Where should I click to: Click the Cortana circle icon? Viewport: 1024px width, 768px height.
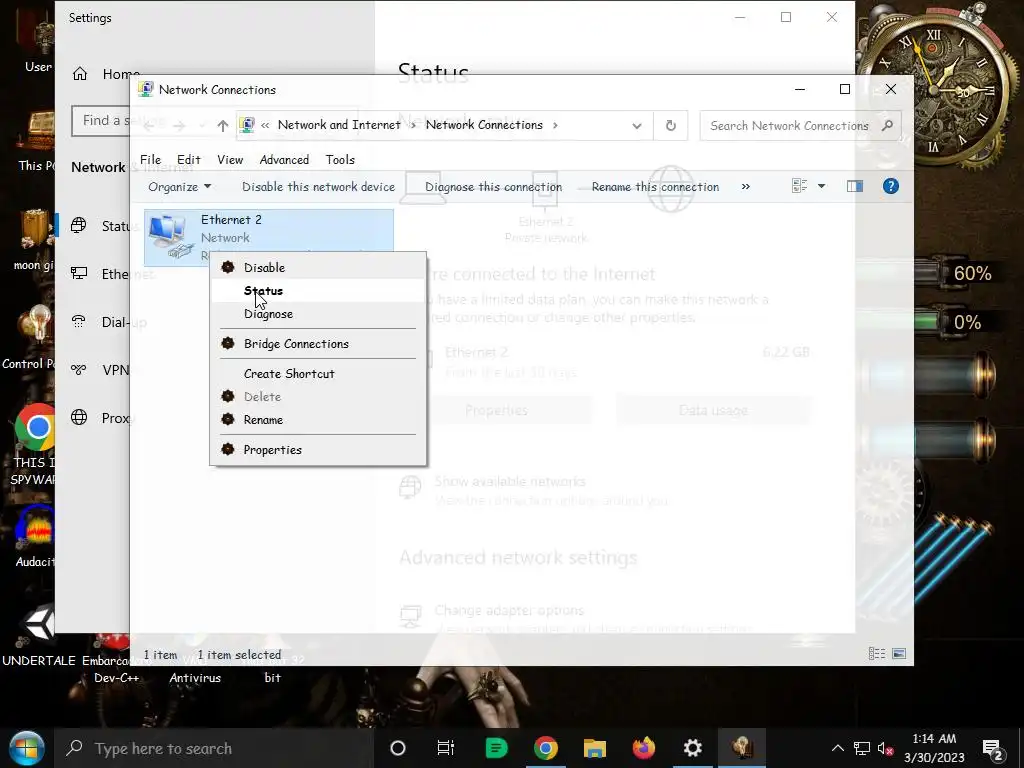(397, 748)
